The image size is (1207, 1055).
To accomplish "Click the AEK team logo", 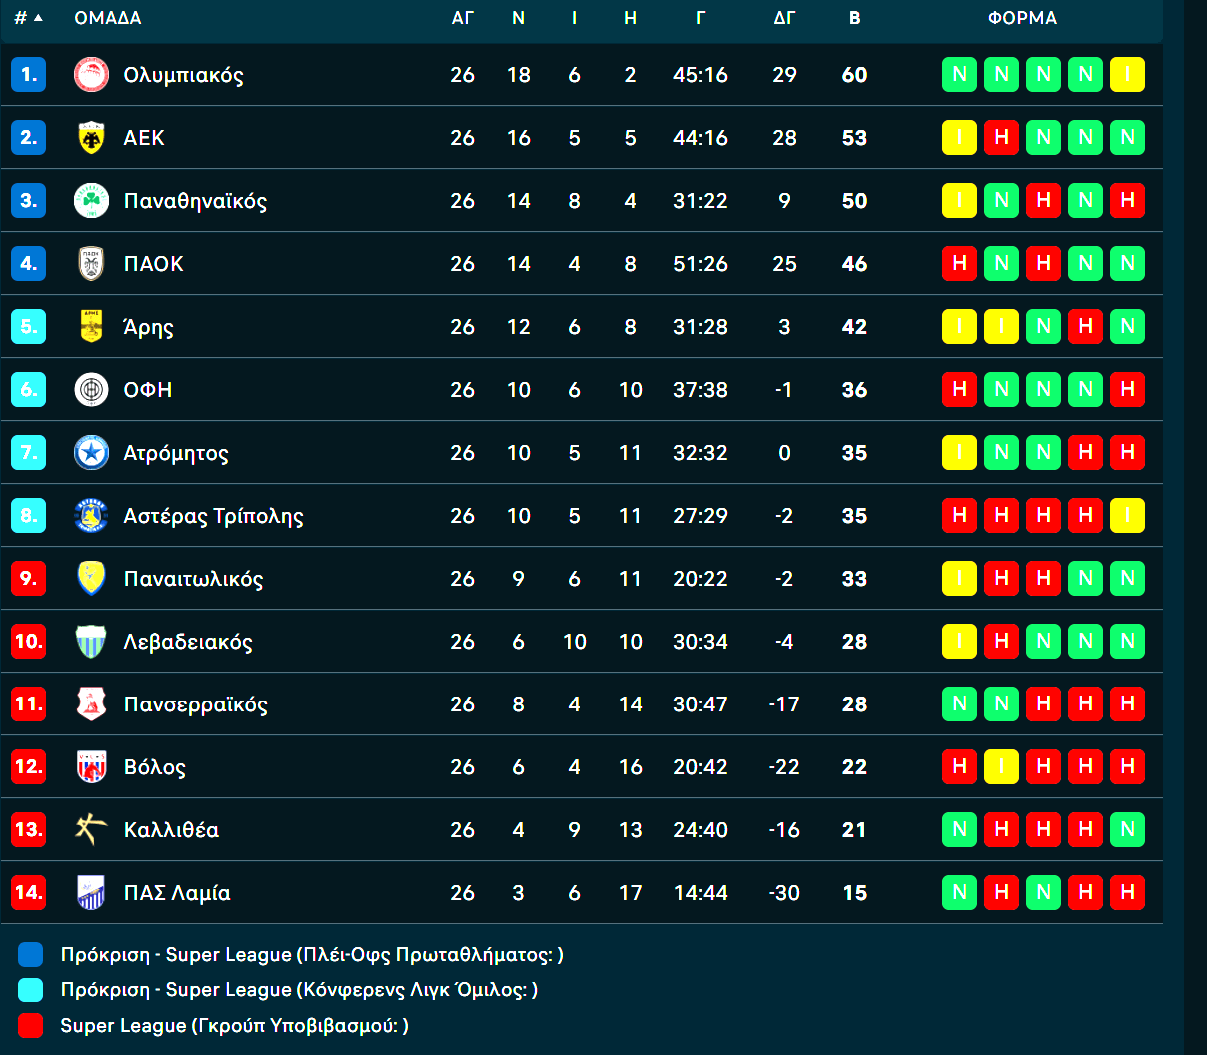I will [91, 138].
